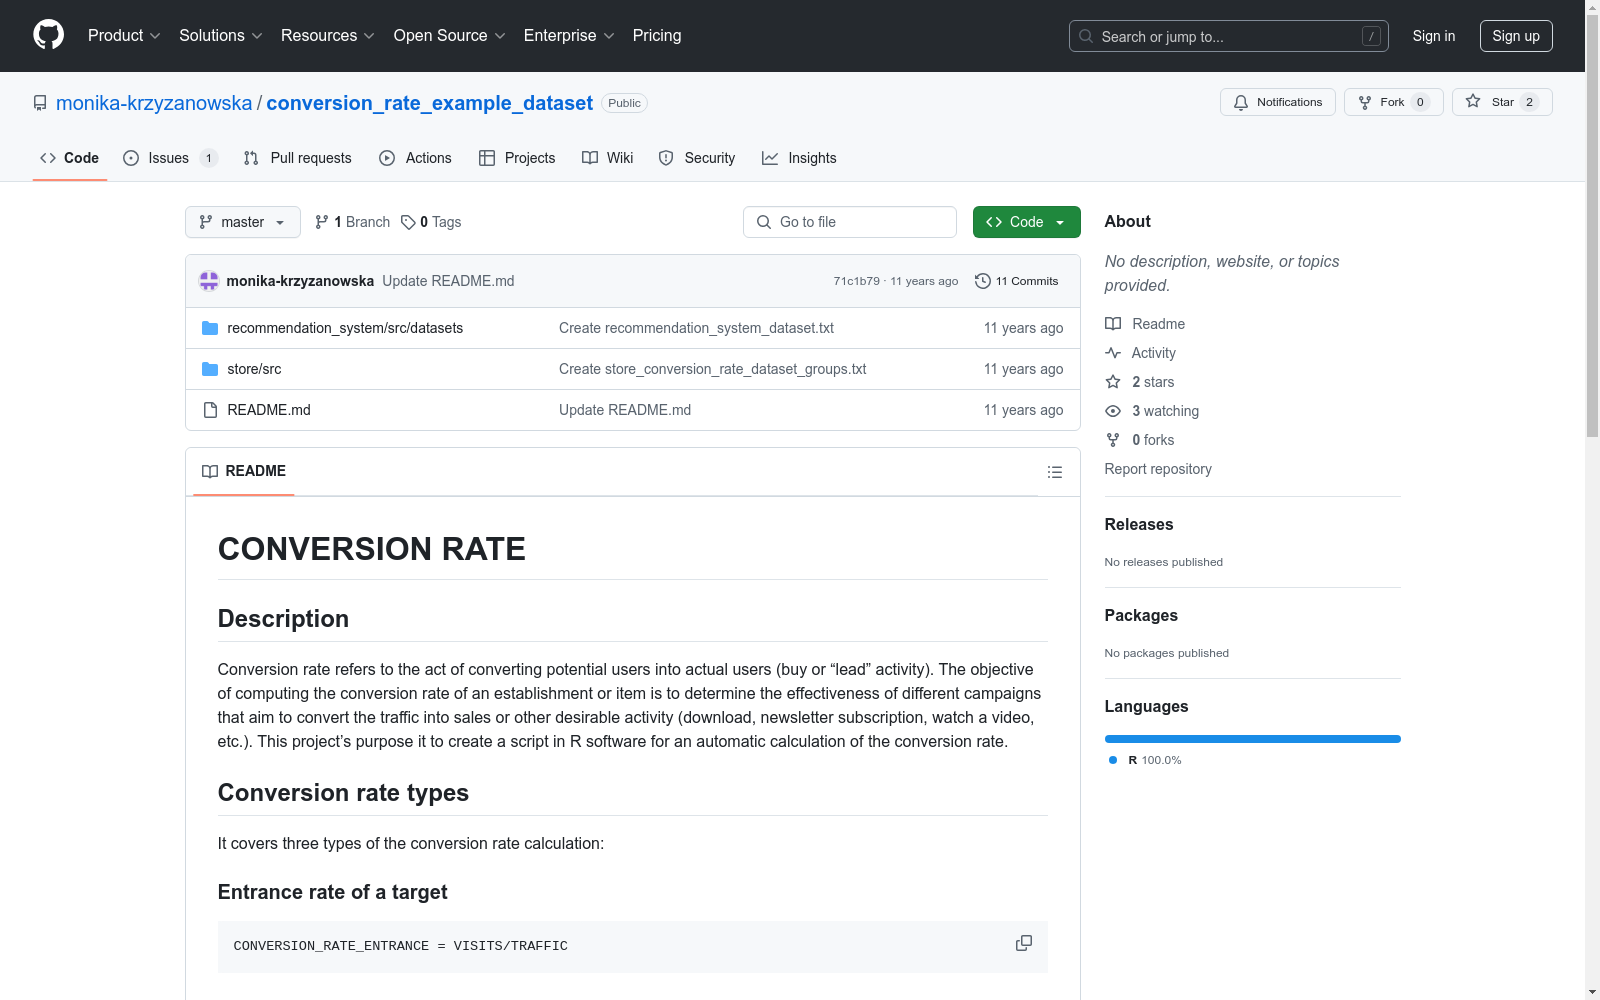
Task: Expand the Solutions menu
Action: [221, 36]
